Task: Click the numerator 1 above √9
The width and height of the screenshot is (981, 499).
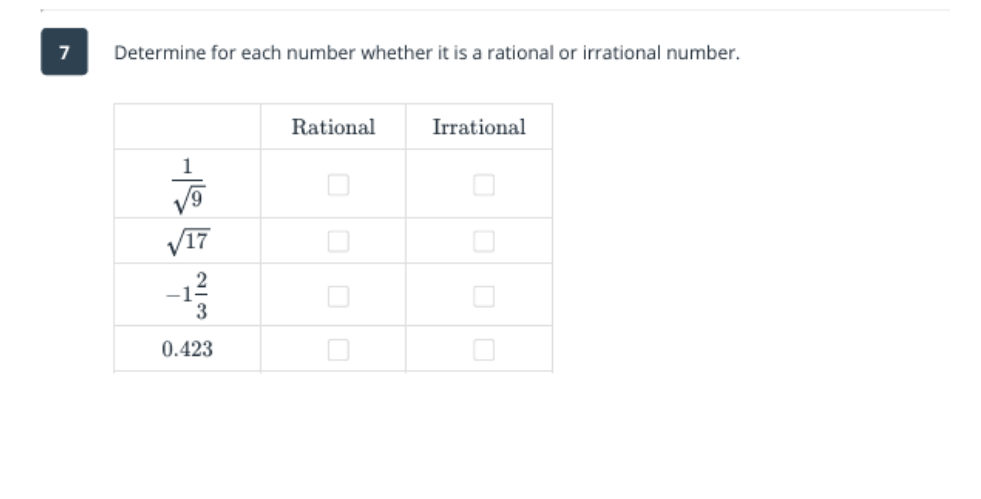Action: 187,166
